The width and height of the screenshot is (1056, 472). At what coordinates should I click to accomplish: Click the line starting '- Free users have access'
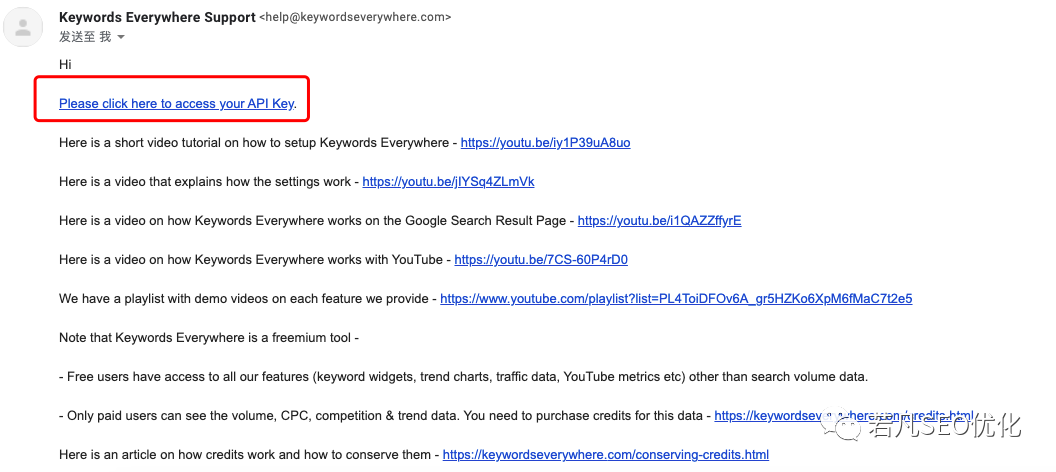pyautogui.click(x=463, y=377)
